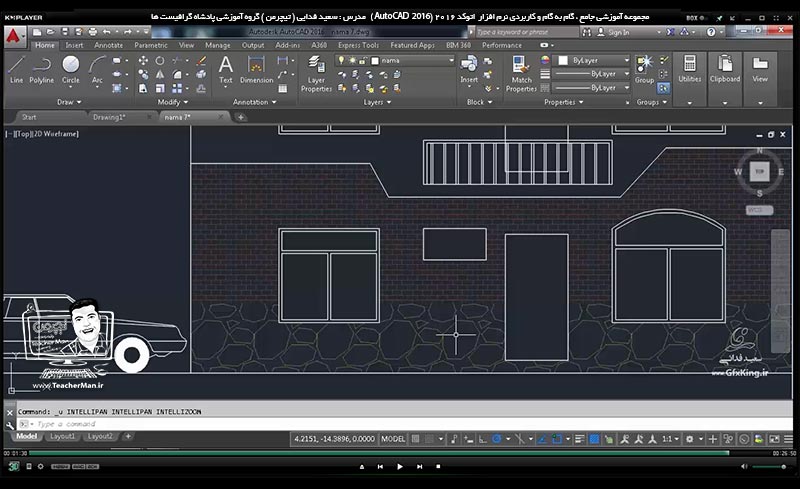
Task: Click the Start file tab
Action: click(x=29, y=117)
